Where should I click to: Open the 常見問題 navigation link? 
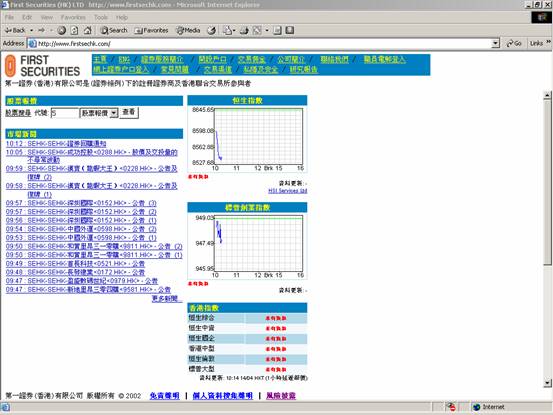pos(175,69)
